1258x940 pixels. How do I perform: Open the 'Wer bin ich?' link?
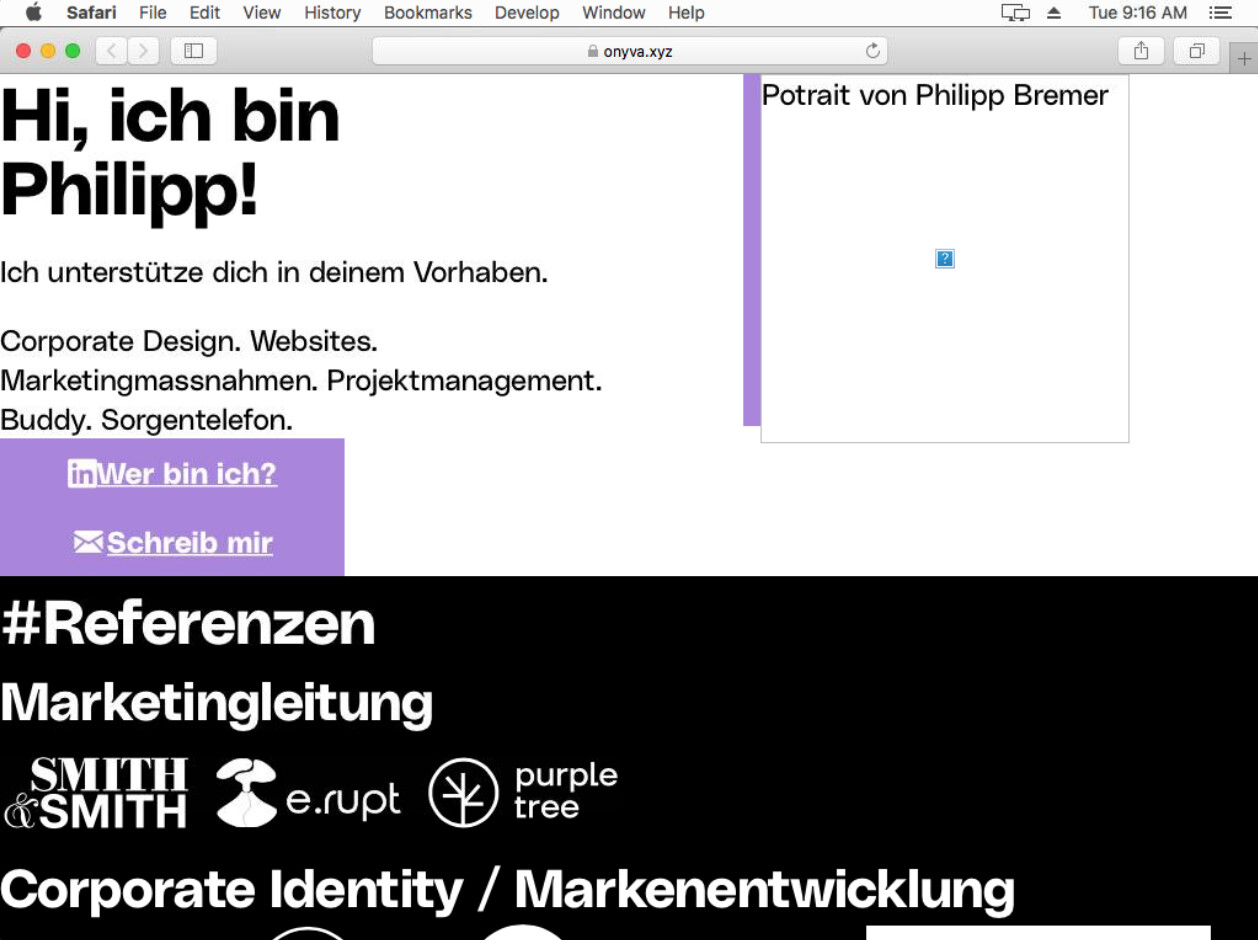pyautogui.click(x=187, y=474)
